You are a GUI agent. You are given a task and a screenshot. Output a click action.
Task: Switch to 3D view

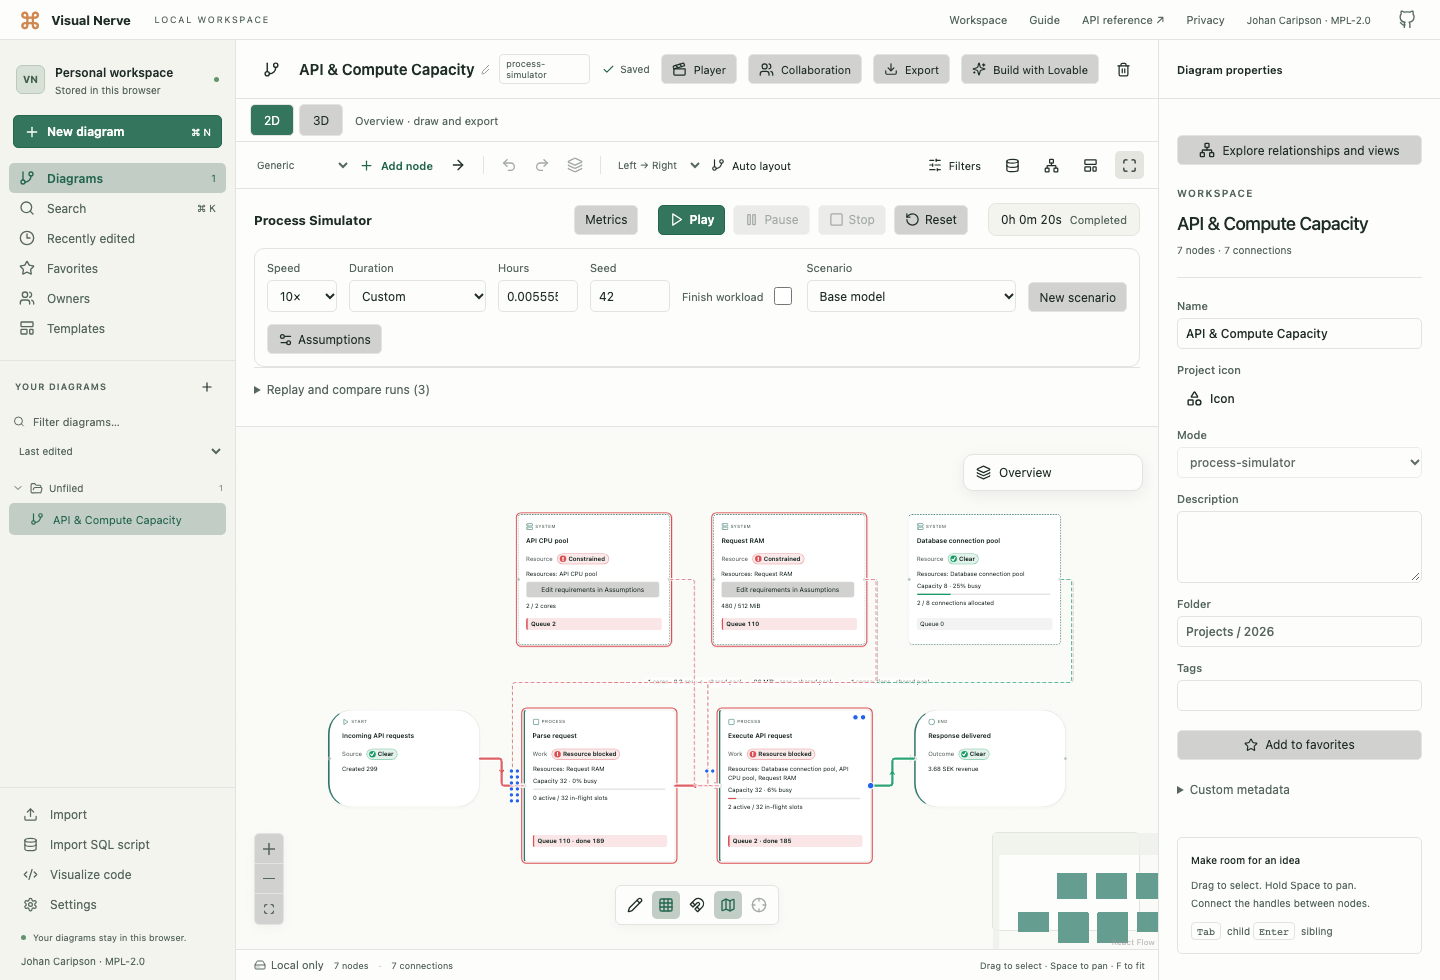[x=321, y=120]
